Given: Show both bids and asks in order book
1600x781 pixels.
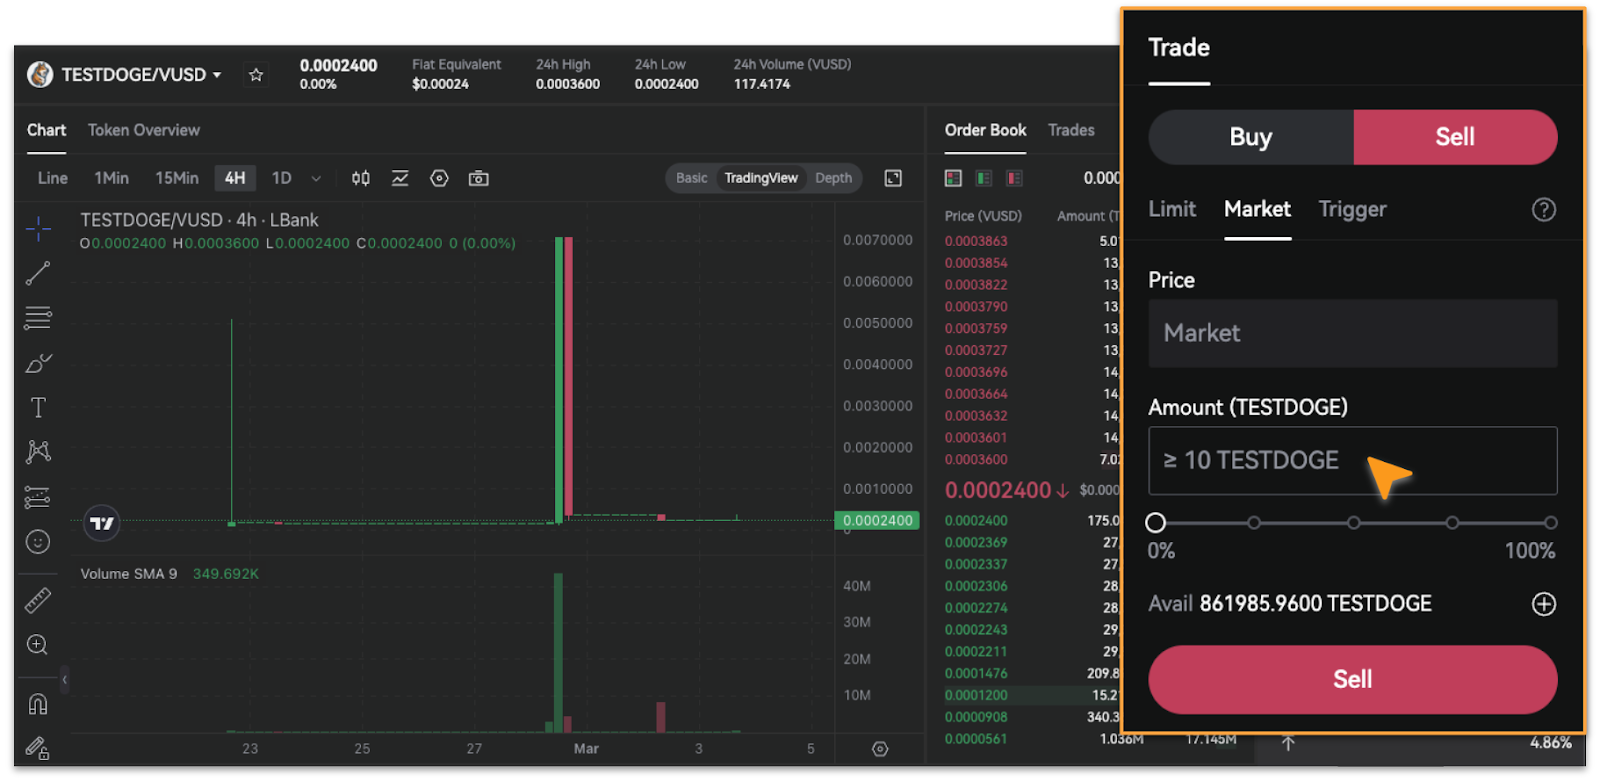Looking at the screenshot, I should 953,178.
